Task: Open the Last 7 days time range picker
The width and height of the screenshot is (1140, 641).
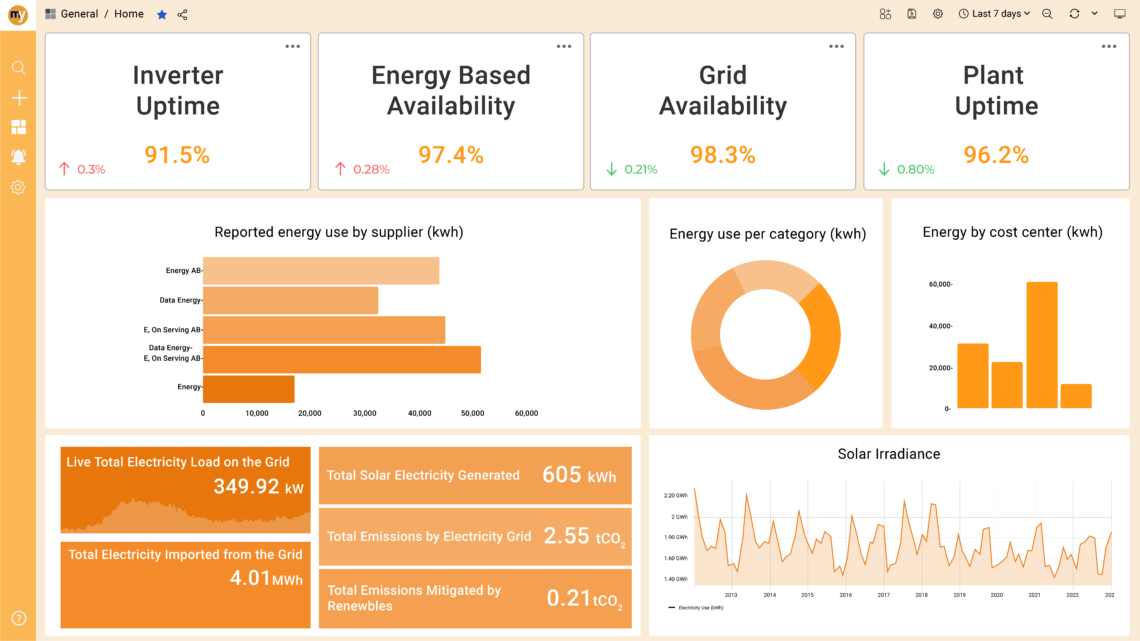Action: (994, 14)
